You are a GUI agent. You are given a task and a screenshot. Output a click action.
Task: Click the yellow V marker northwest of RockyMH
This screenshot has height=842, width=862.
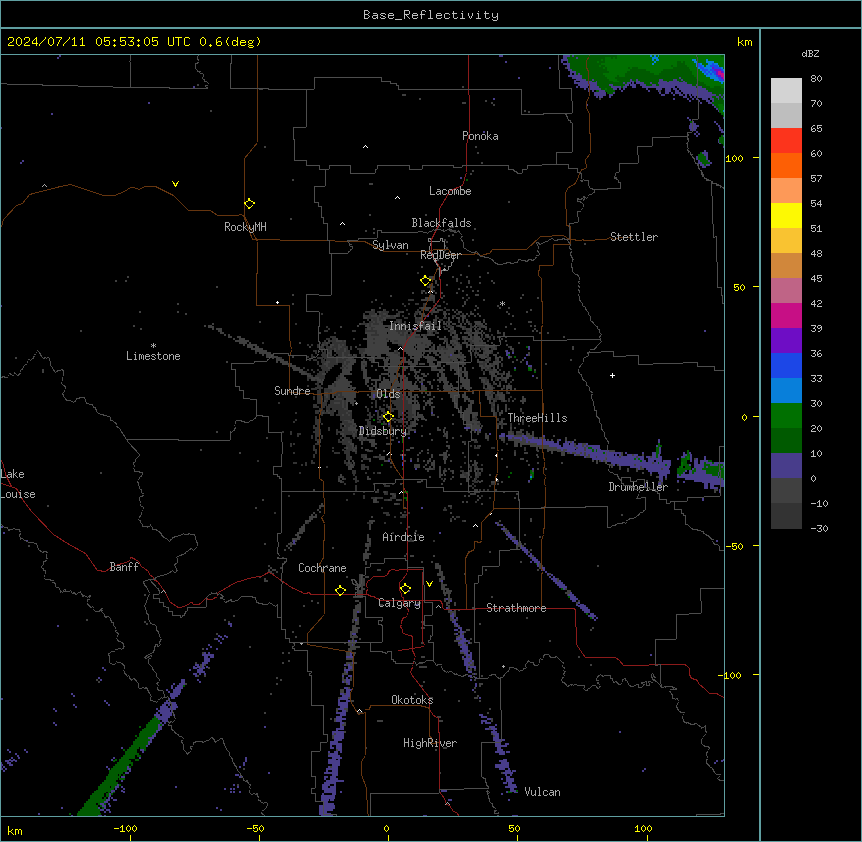tap(175, 184)
